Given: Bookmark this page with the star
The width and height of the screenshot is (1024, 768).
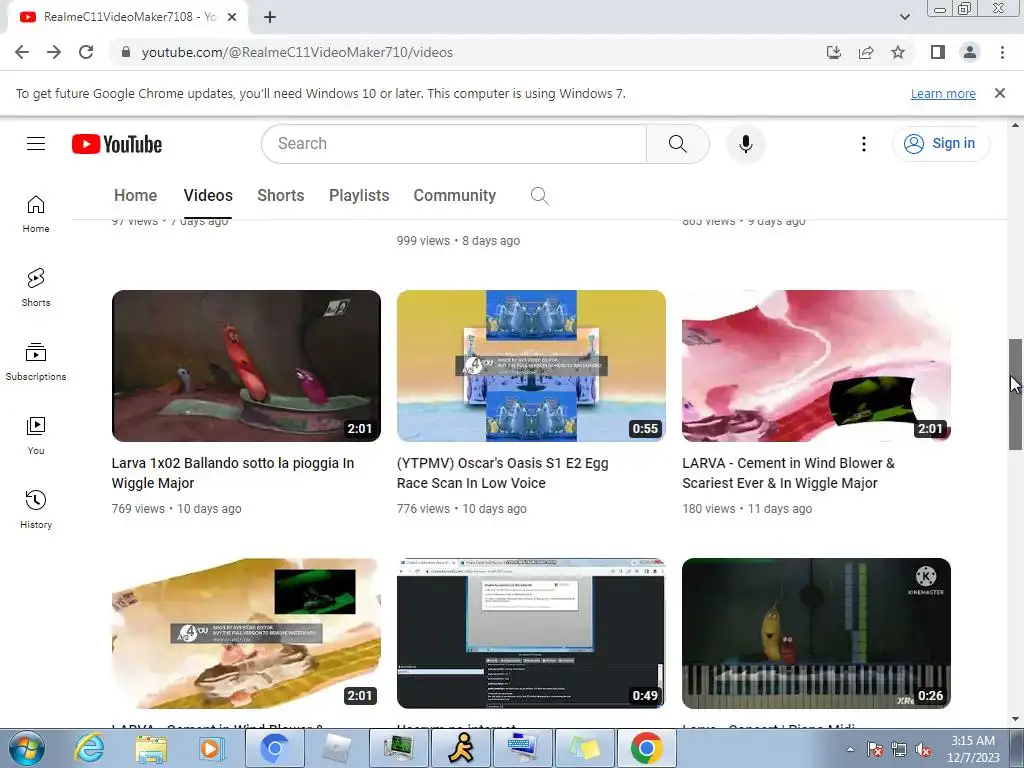Looking at the screenshot, I should [x=898, y=52].
